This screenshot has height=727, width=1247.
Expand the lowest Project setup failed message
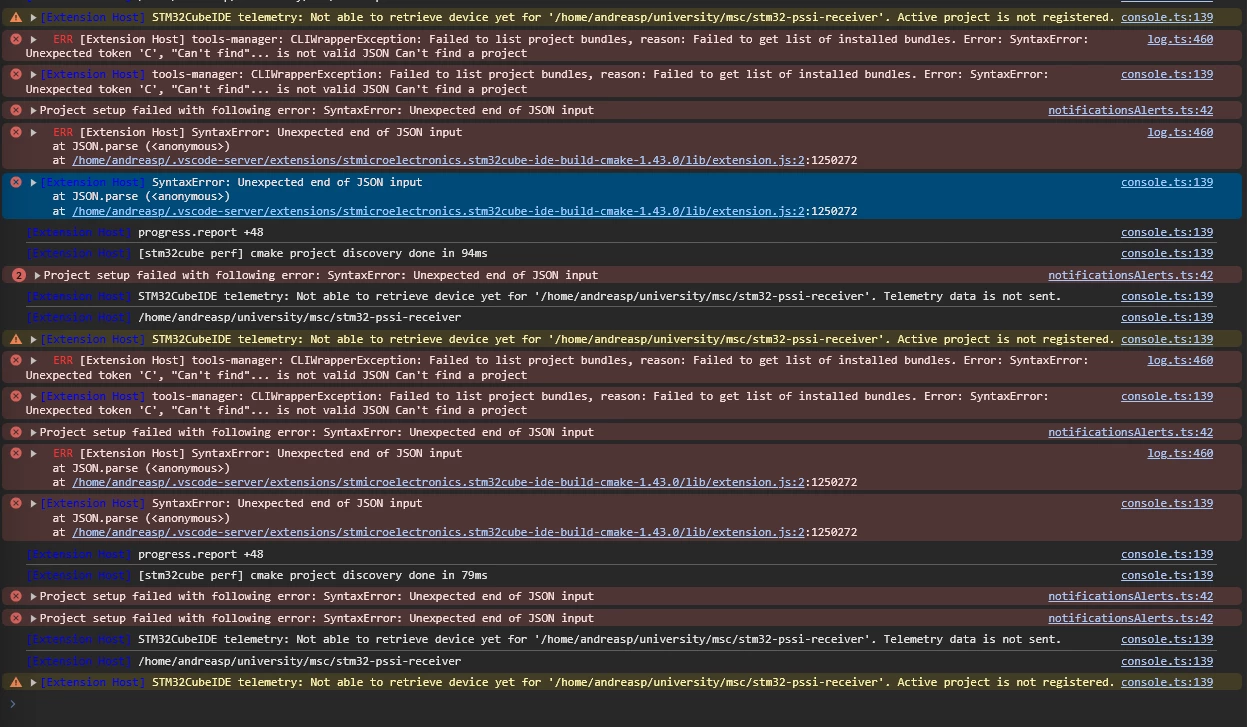tap(33, 618)
